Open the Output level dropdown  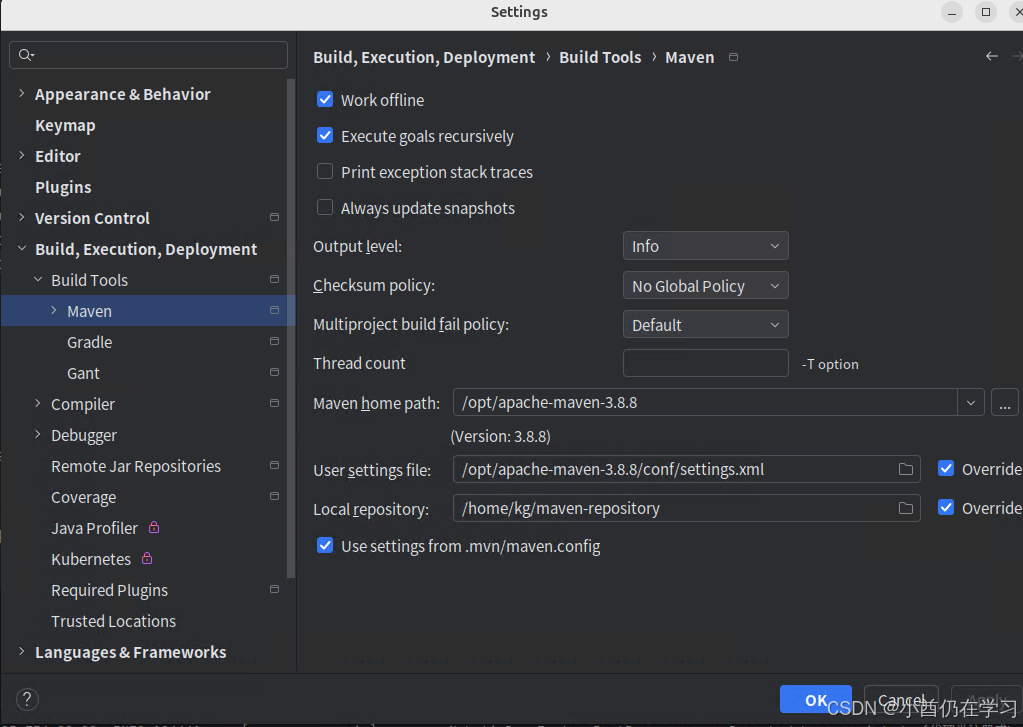(x=705, y=246)
